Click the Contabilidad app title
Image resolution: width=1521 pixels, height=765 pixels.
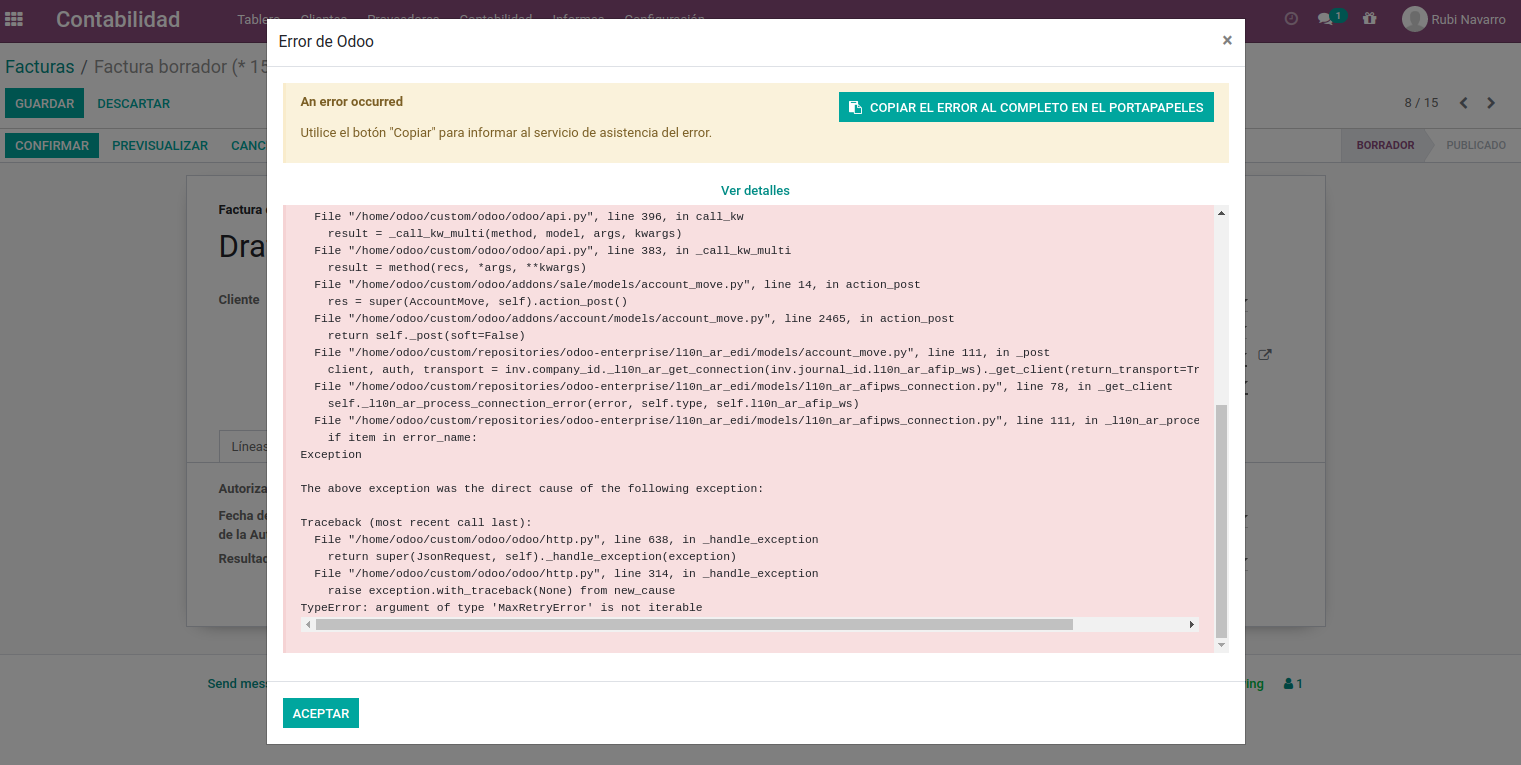tap(118, 19)
